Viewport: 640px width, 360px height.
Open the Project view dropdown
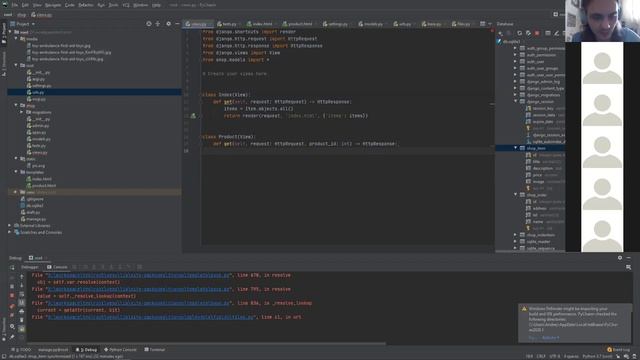(22, 24)
